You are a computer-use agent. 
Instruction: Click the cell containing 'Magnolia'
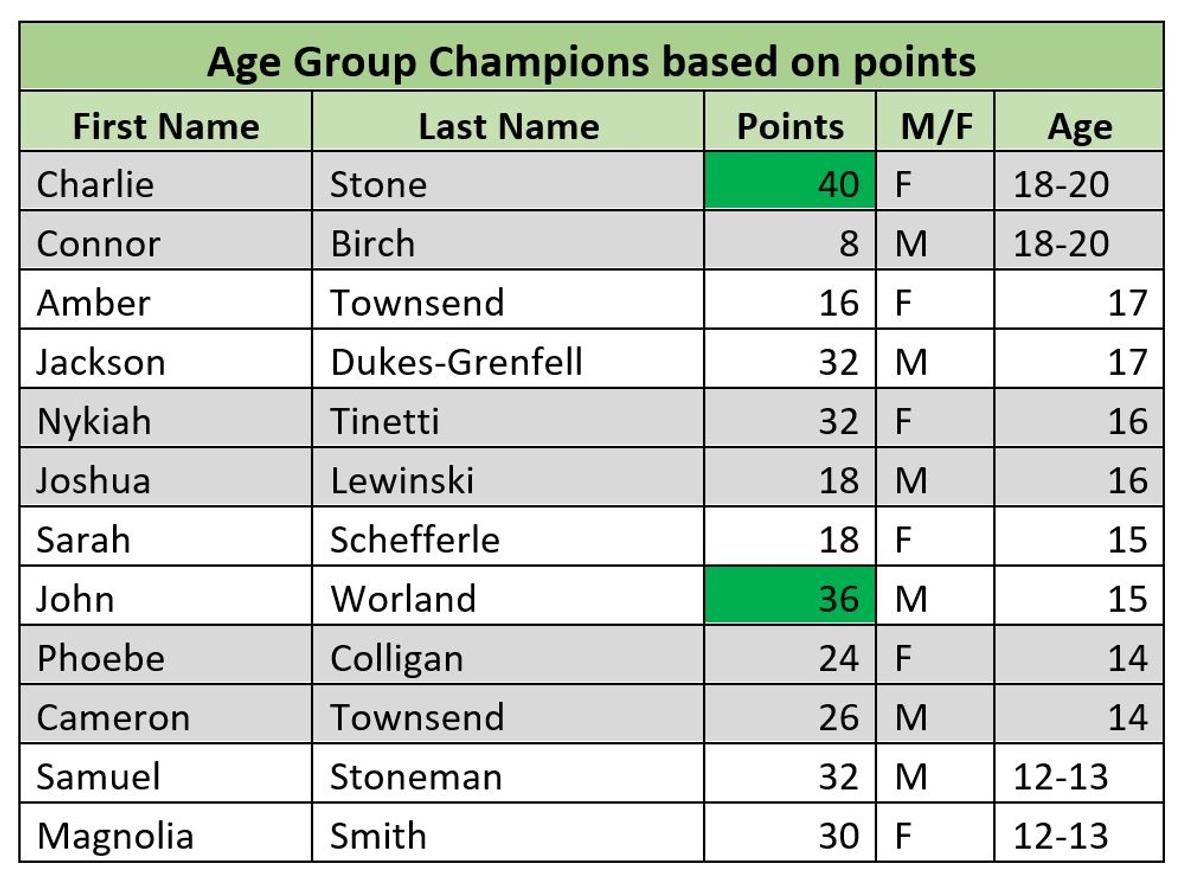[166, 835]
